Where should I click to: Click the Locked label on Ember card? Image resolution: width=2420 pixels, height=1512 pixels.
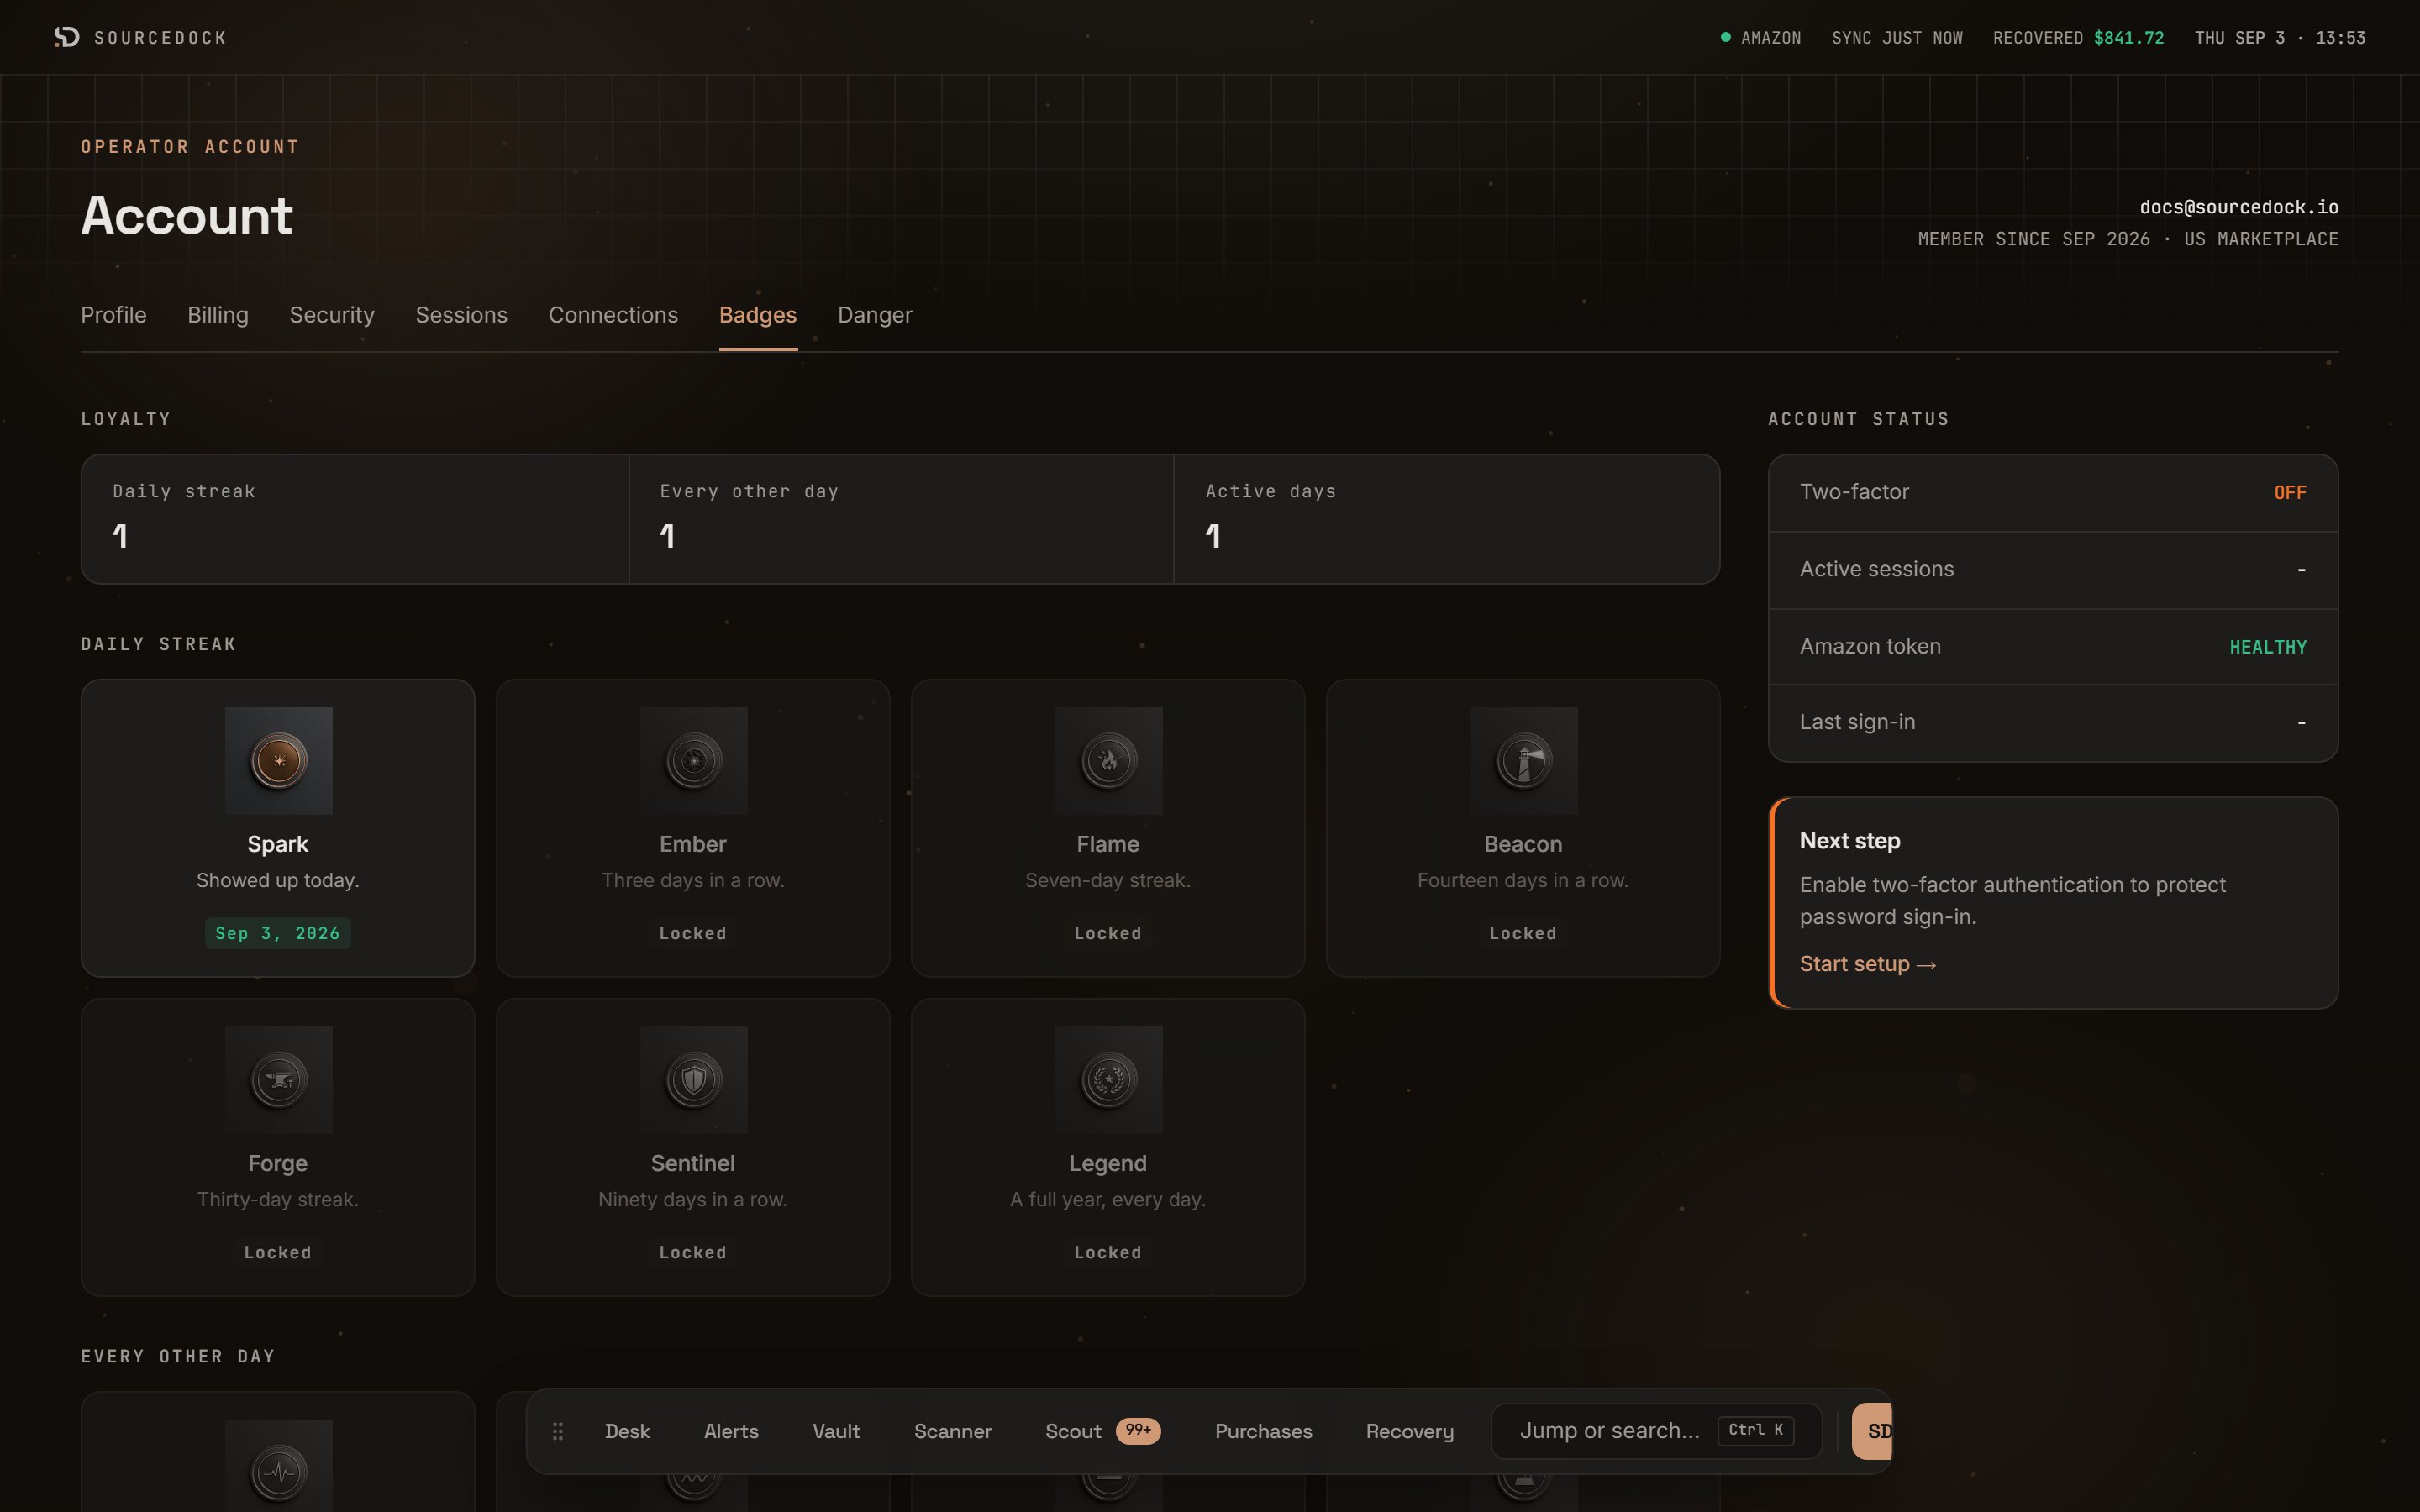tap(693, 933)
